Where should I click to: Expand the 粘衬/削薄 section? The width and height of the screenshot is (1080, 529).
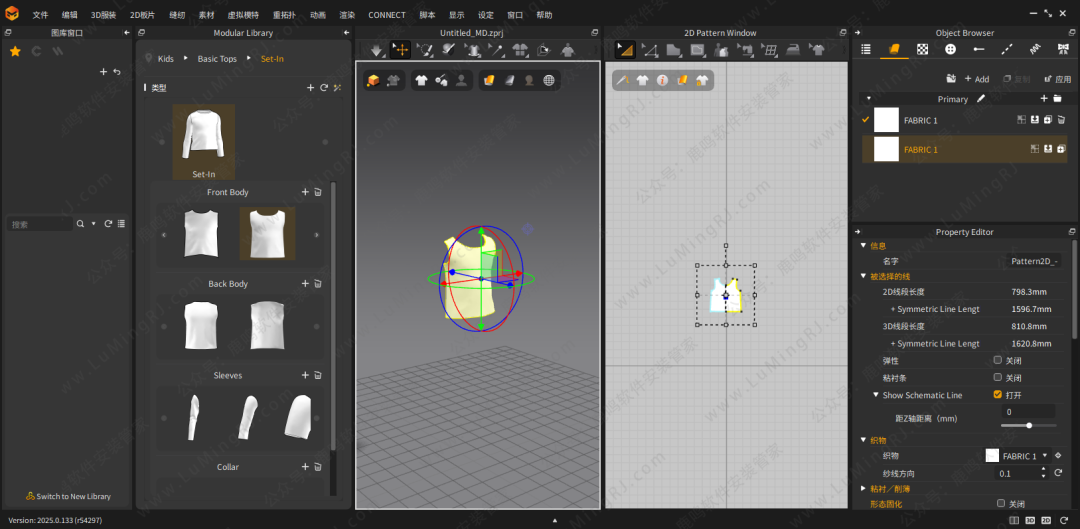coord(864,488)
